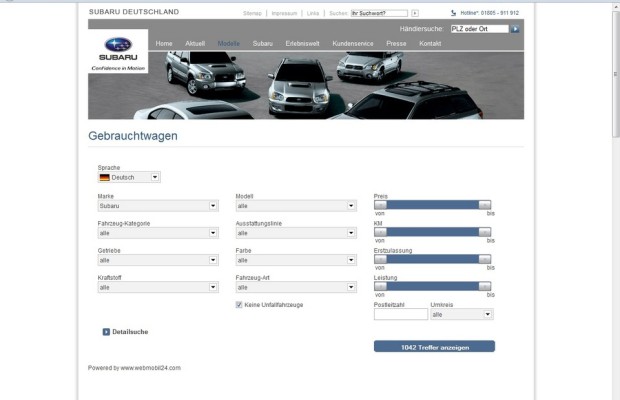Open the Erlebniswelt menu
The width and height of the screenshot is (620, 400).
pyautogui.click(x=302, y=43)
